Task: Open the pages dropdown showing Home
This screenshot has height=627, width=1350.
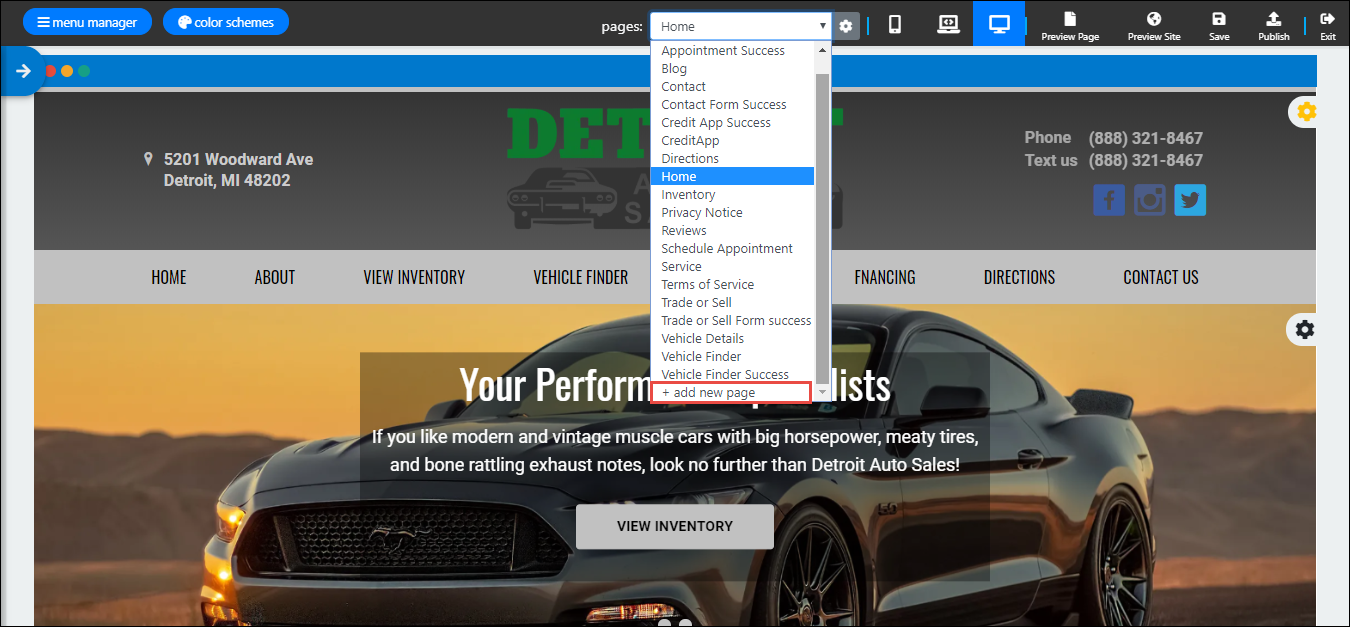Action: click(x=741, y=26)
